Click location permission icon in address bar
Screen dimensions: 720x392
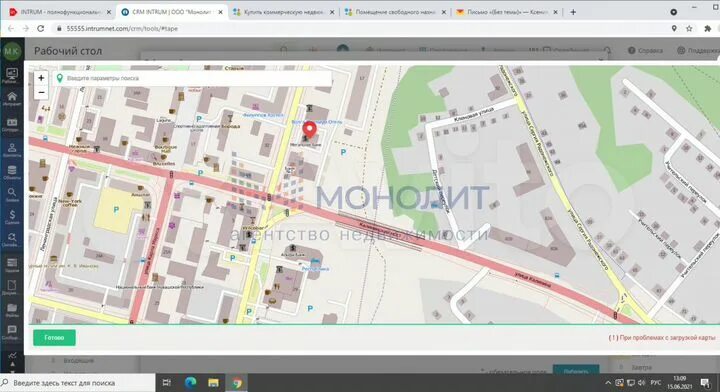click(674, 28)
